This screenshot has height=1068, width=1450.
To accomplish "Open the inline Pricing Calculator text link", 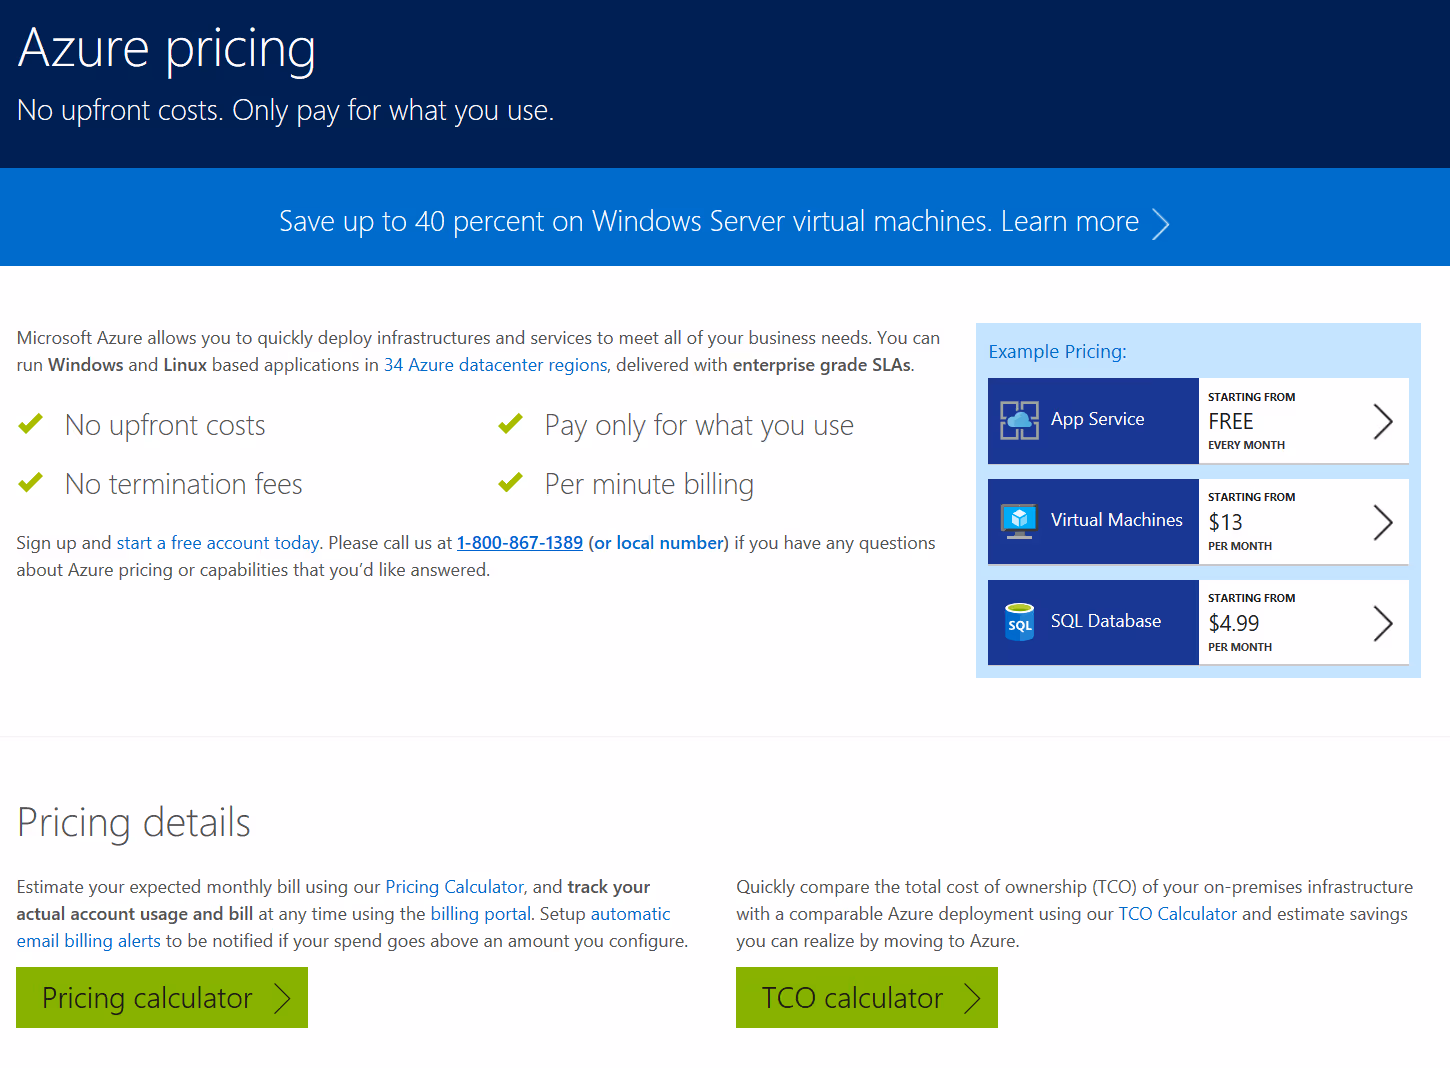I will pos(455,887).
